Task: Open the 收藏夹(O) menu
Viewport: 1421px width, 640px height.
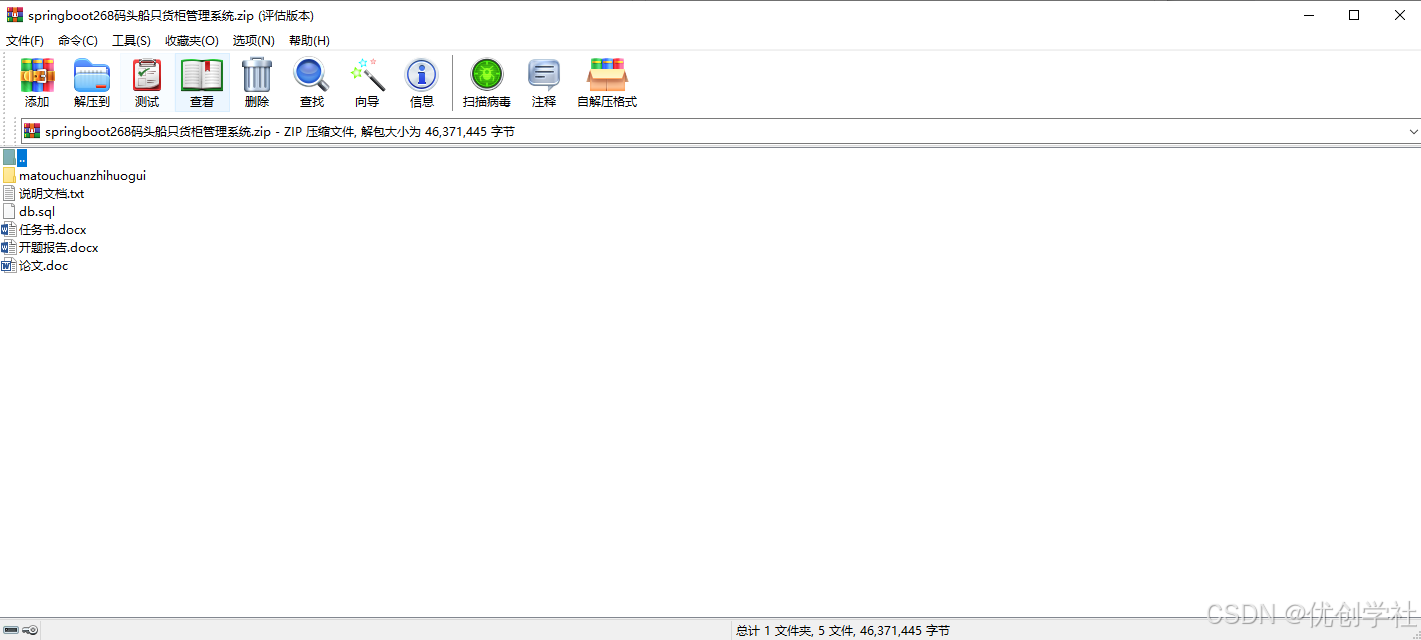Action: pos(192,41)
